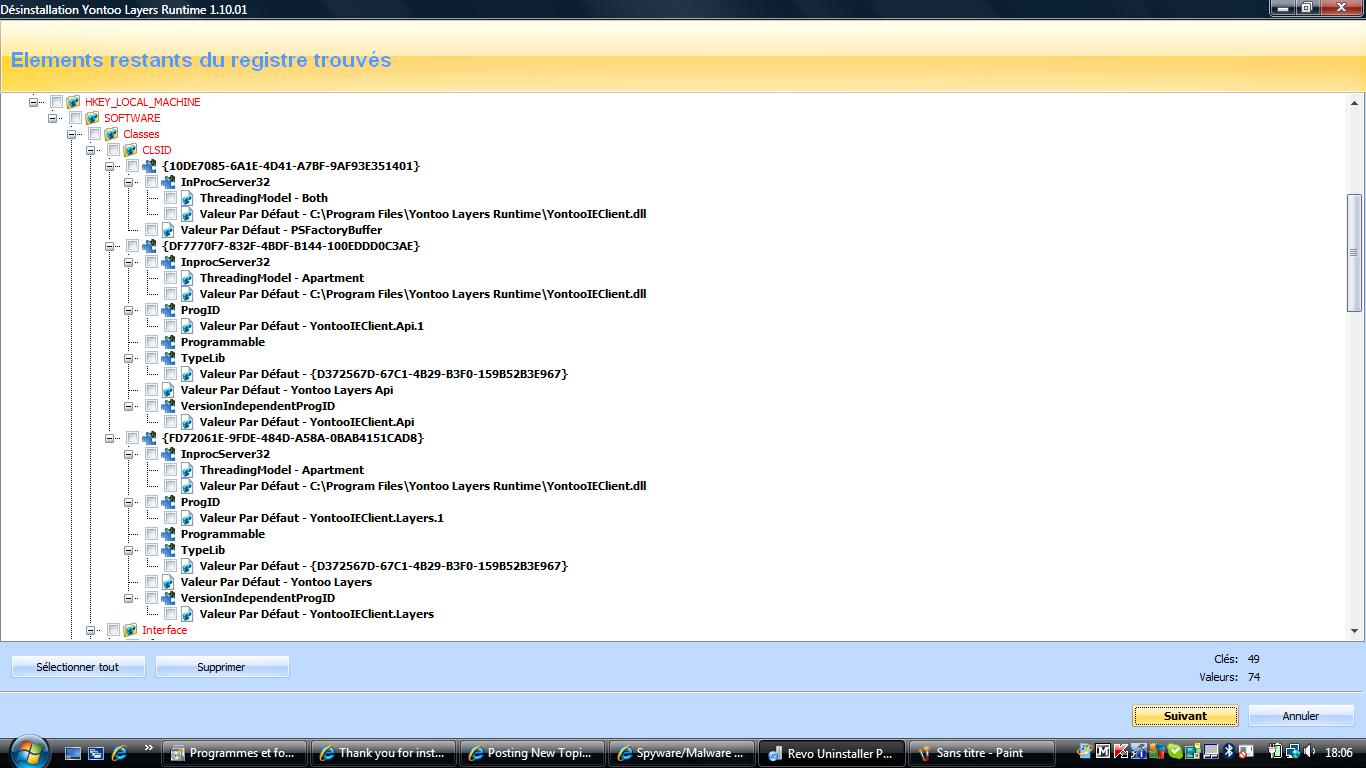Click the key icon beside VersionIndependentProgID under FD72061E
The height and width of the screenshot is (768, 1366).
168,598
